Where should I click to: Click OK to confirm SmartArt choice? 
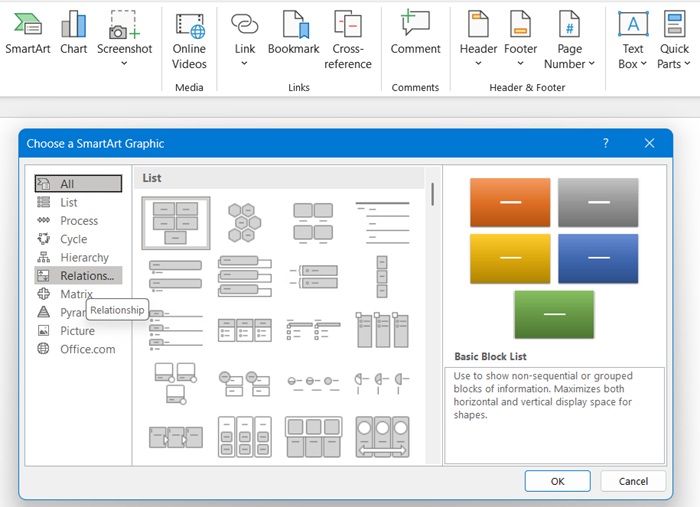point(558,481)
